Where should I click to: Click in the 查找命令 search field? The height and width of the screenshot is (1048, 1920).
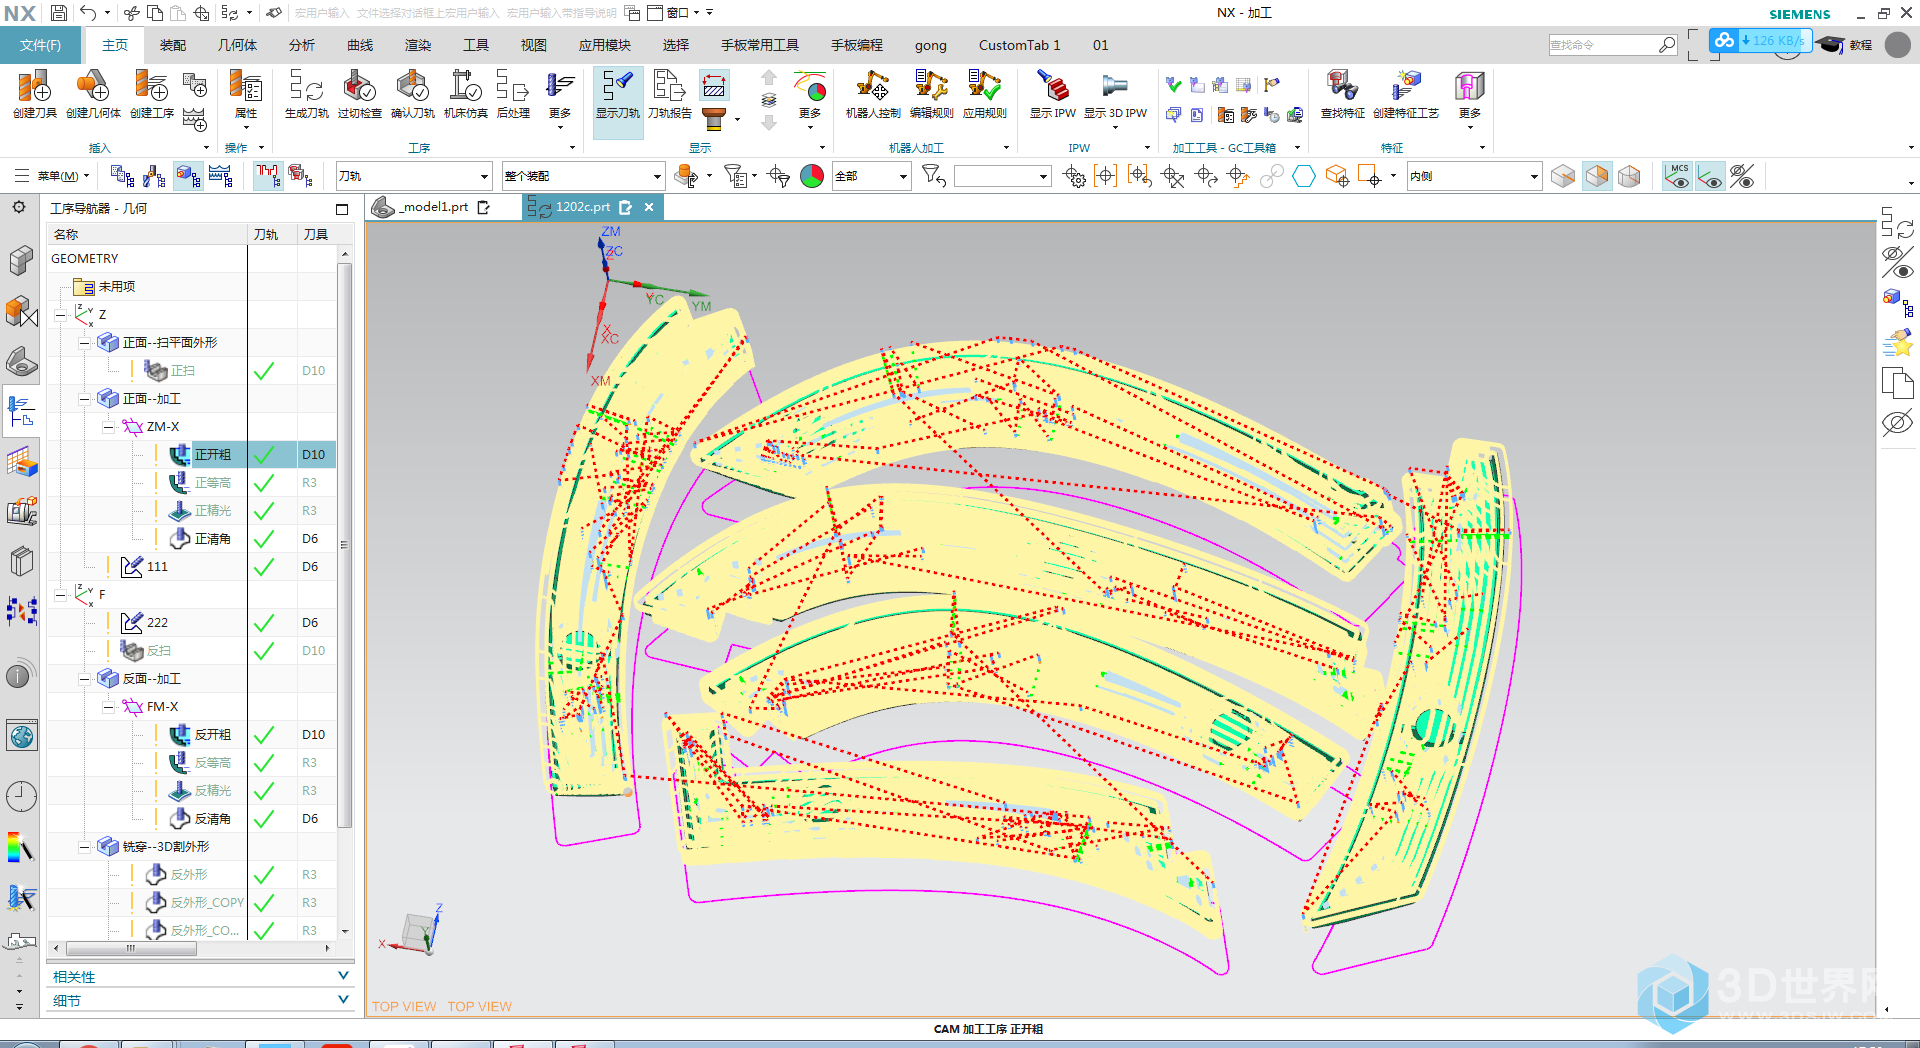coord(1602,45)
